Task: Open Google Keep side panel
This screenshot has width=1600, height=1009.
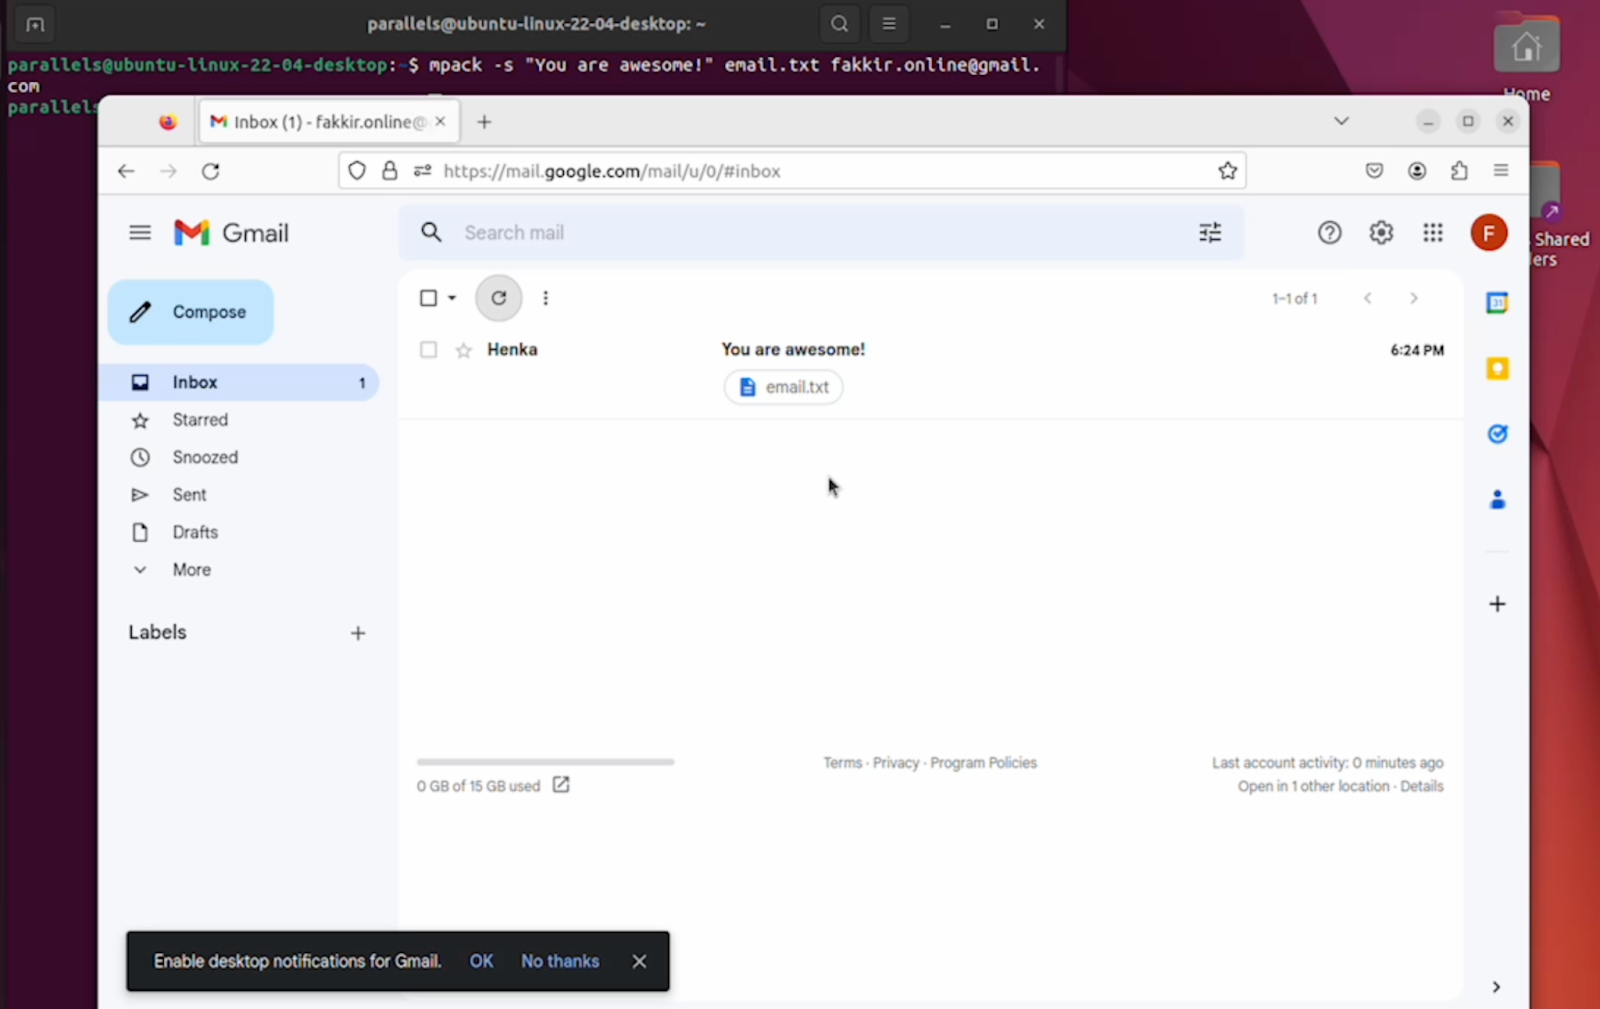Action: coord(1497,369)
